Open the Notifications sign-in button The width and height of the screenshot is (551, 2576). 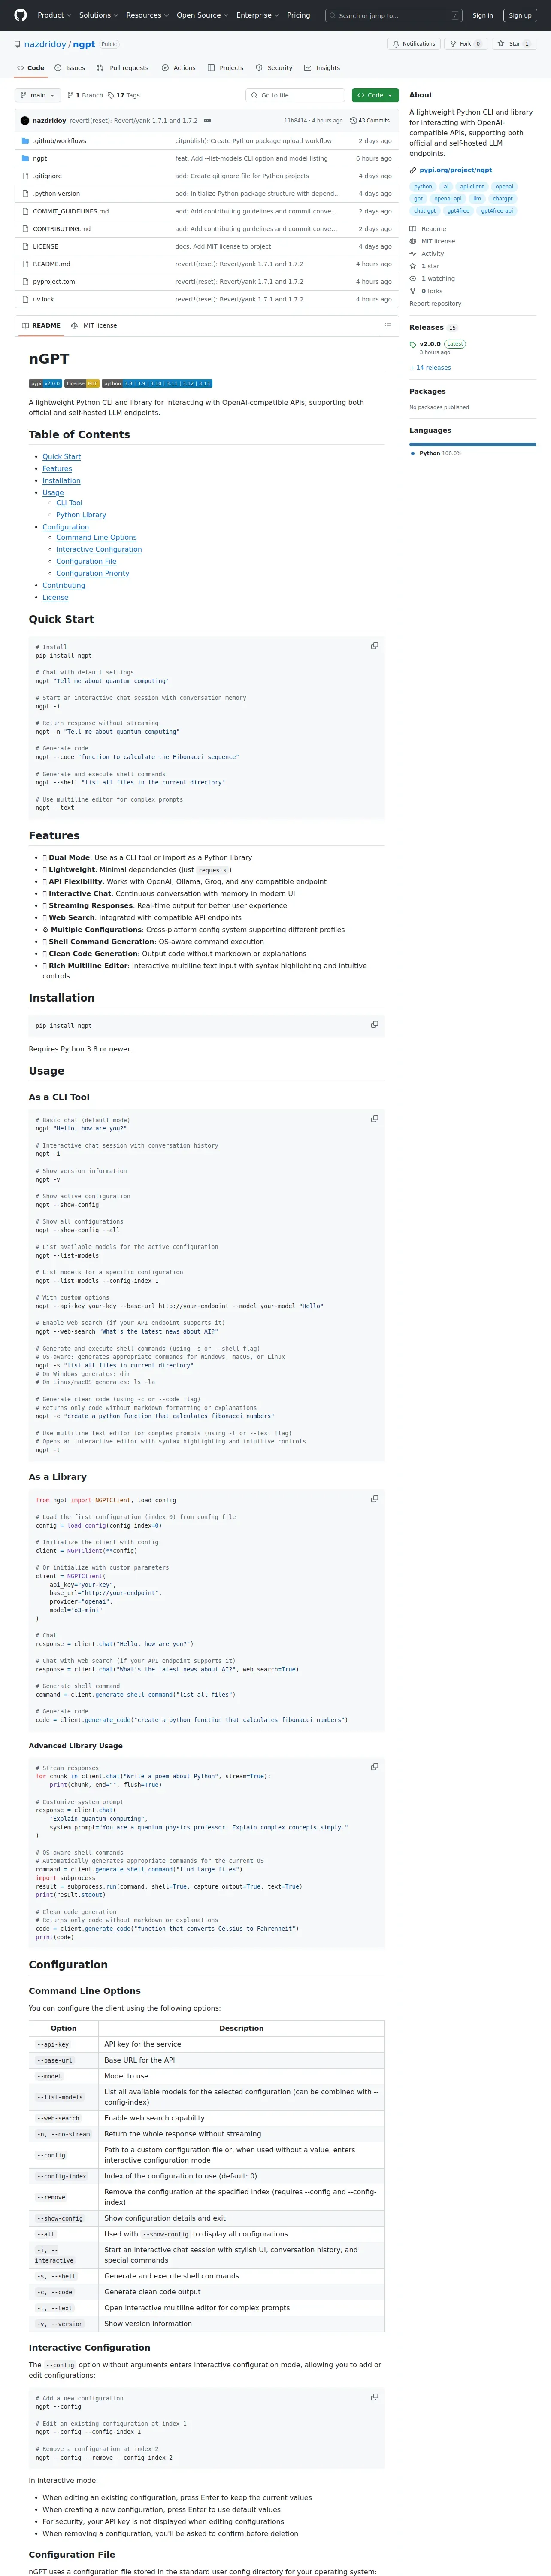414,44
